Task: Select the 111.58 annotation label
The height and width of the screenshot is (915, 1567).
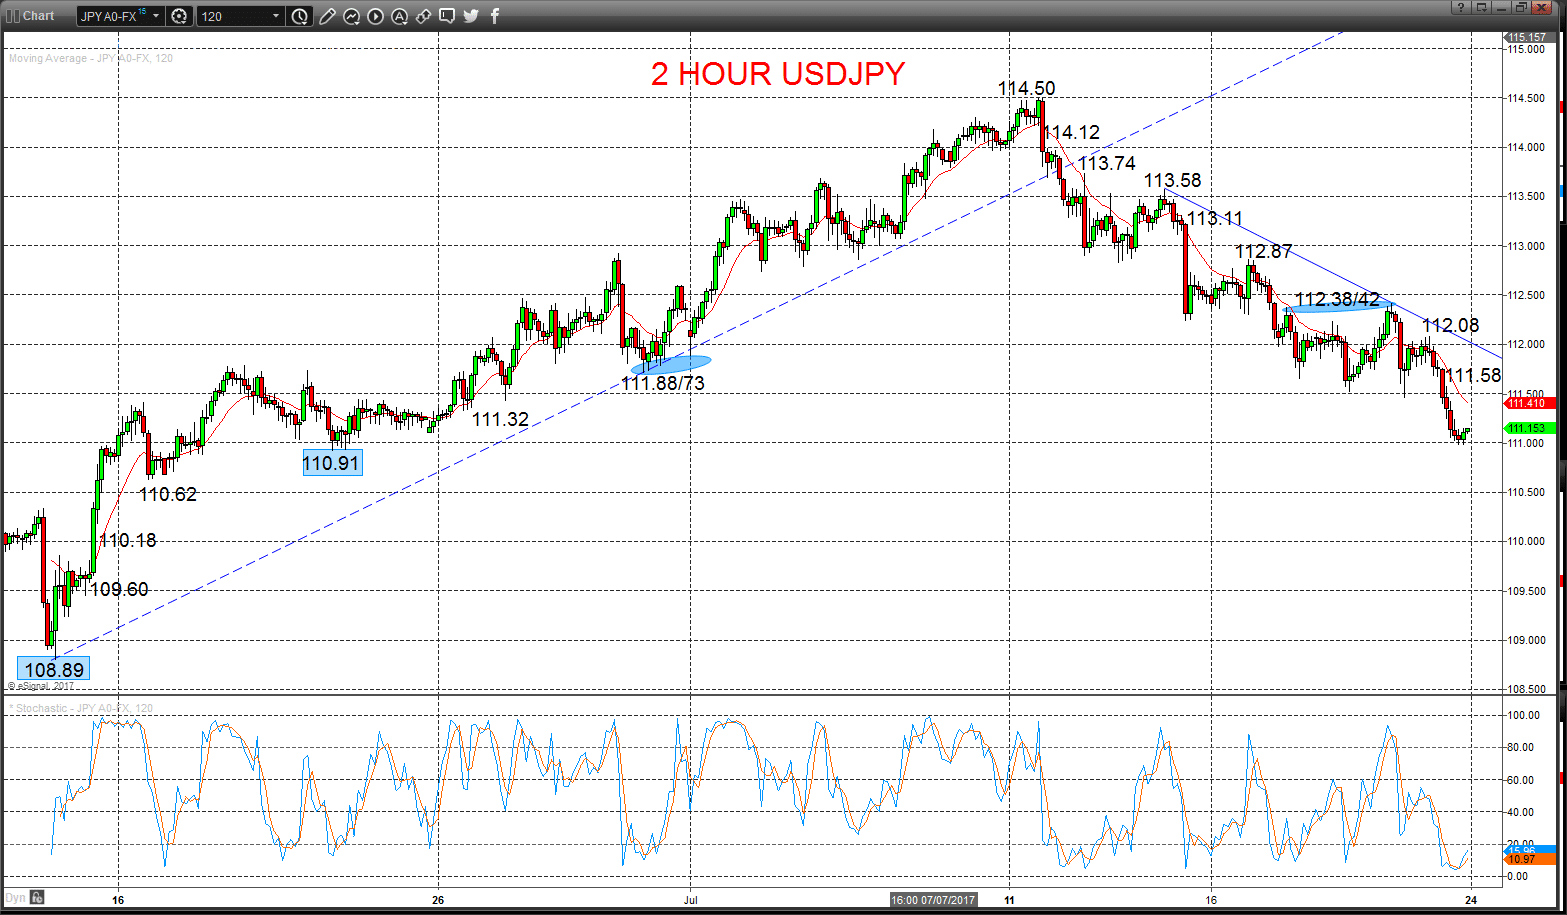Action: 1475,375
